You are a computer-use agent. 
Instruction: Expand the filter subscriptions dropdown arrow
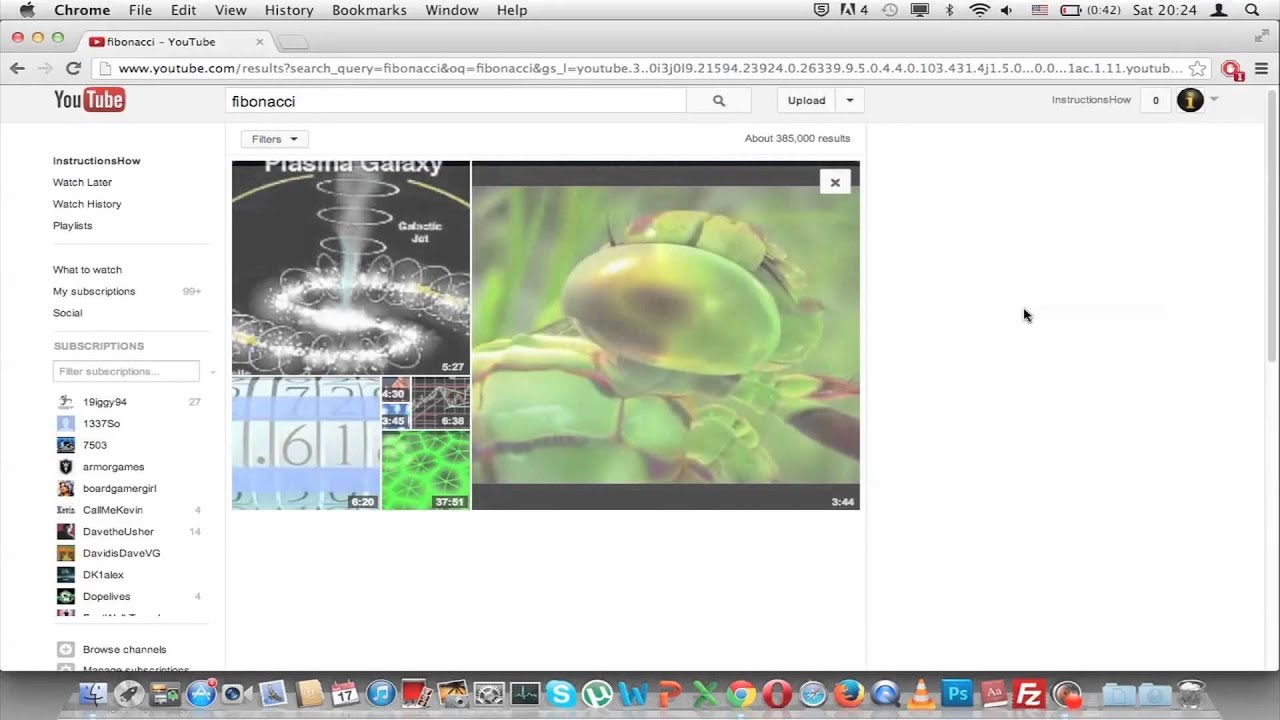coord(212,372)
